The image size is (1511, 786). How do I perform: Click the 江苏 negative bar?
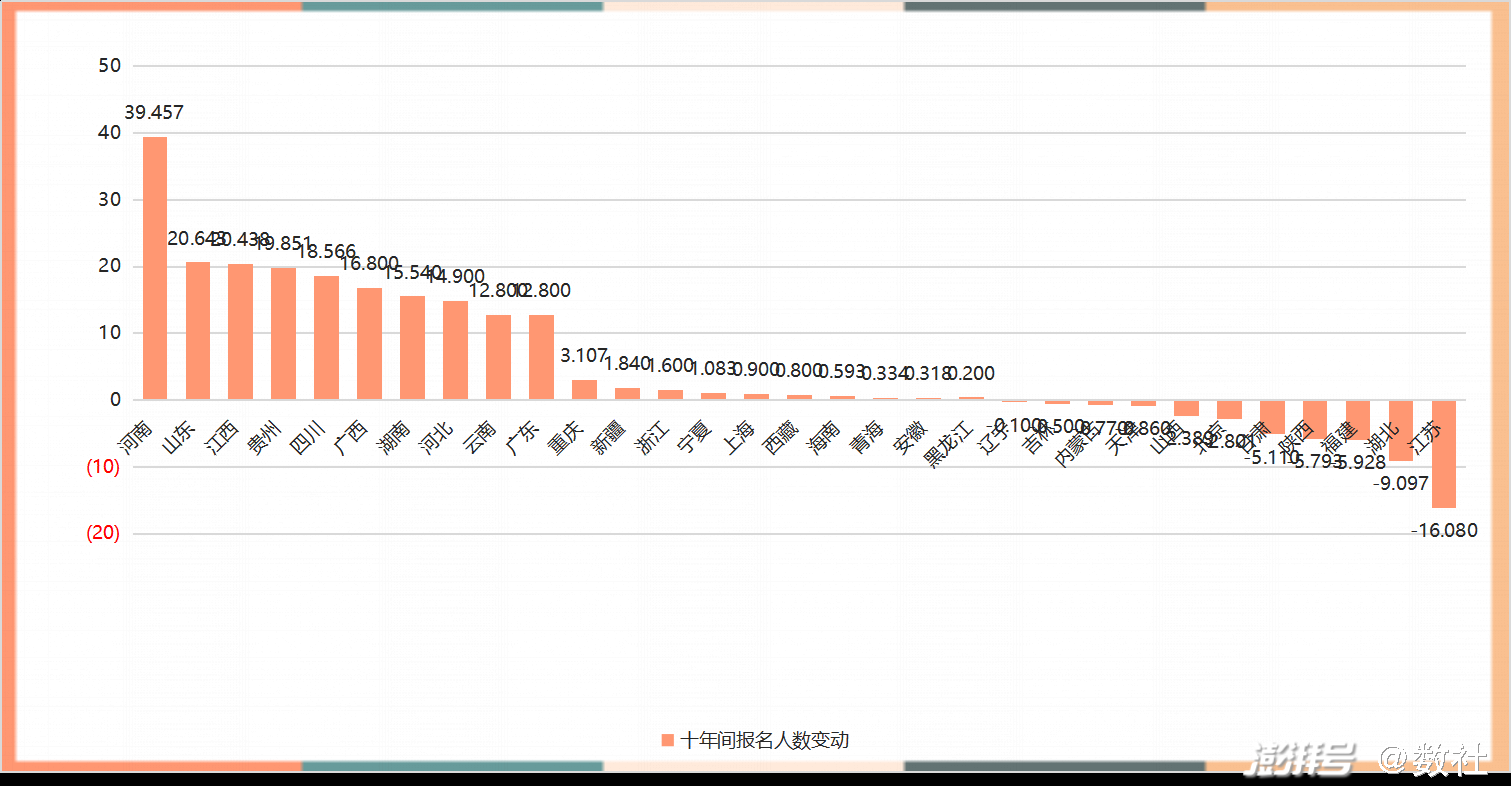1444,454
